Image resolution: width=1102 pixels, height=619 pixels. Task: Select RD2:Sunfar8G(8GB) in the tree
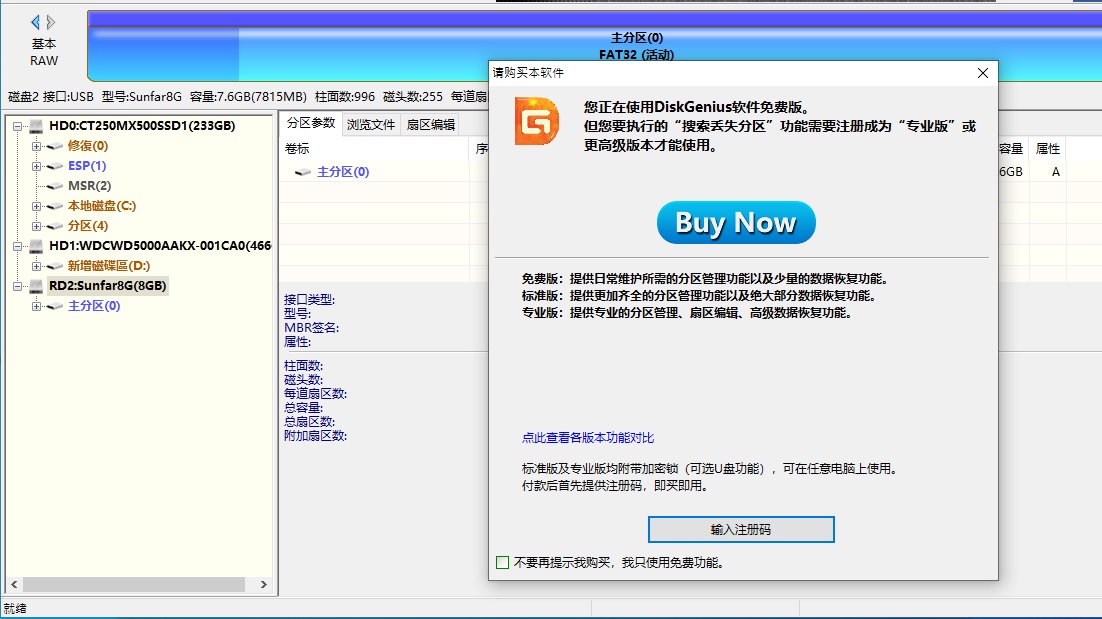coord(108,286)
